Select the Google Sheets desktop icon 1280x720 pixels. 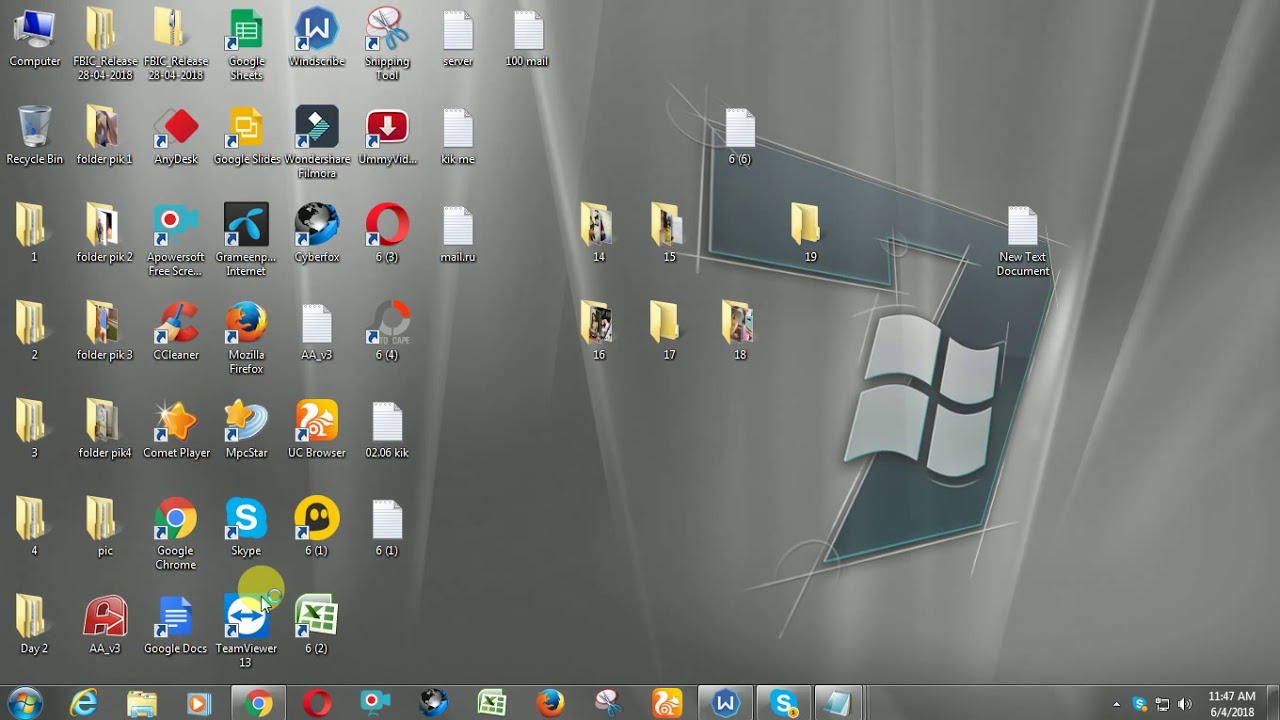tap(246, 45)
